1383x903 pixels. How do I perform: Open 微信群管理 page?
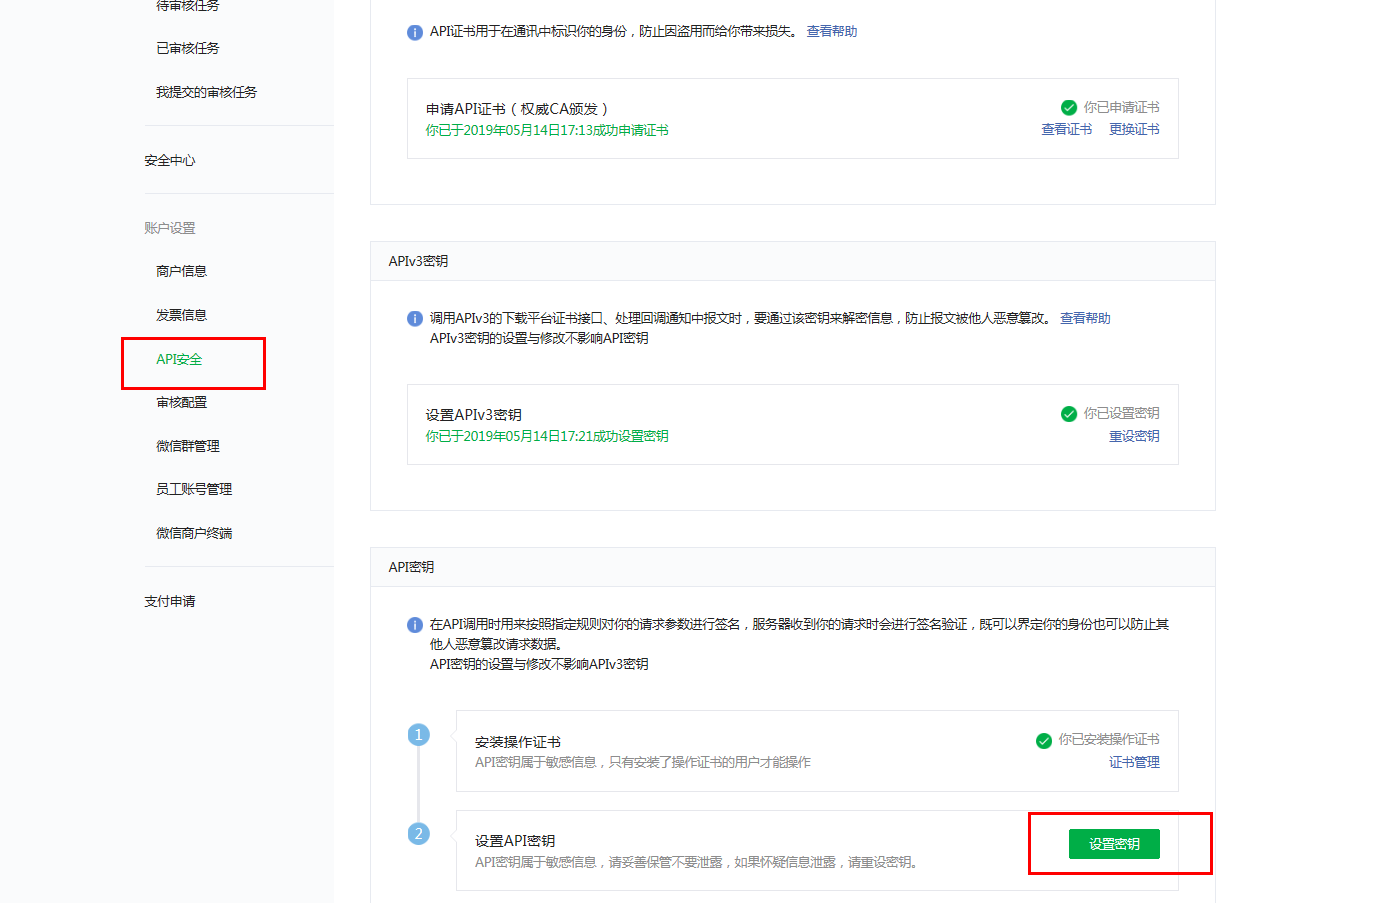click(x=188, y=446)
